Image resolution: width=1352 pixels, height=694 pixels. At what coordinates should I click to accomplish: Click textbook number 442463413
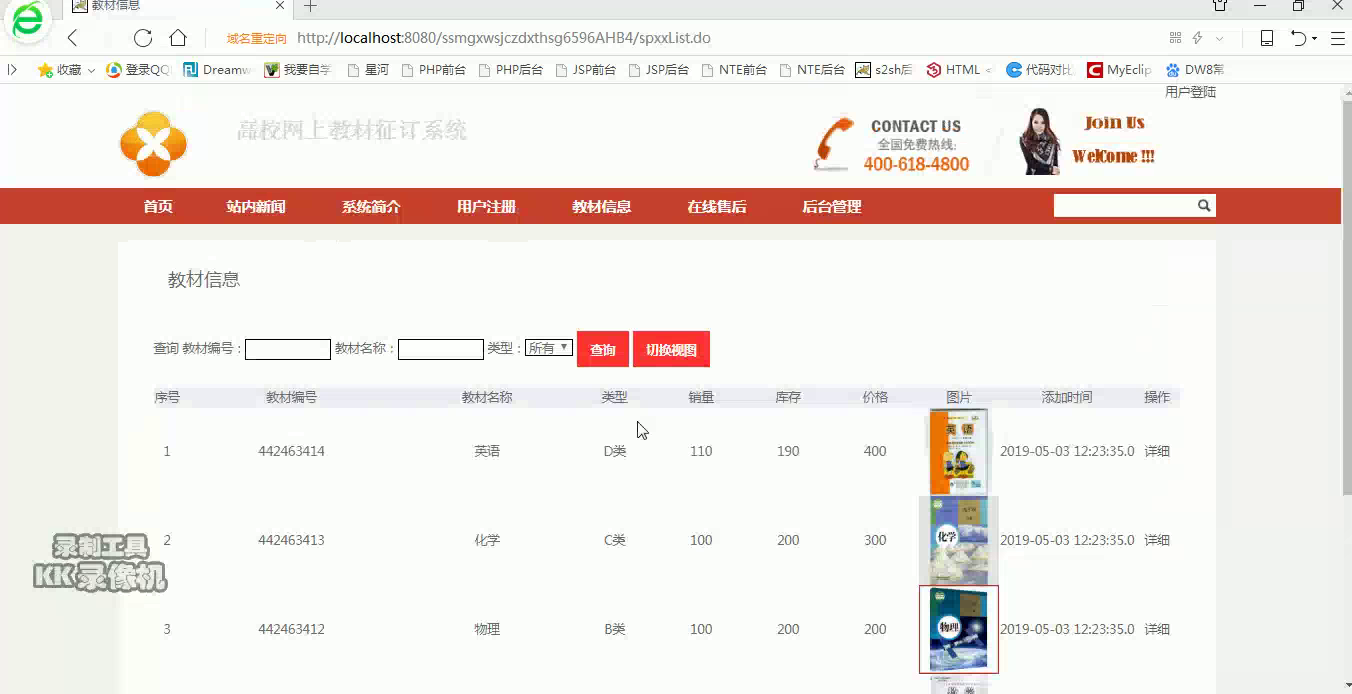(291, 540)
